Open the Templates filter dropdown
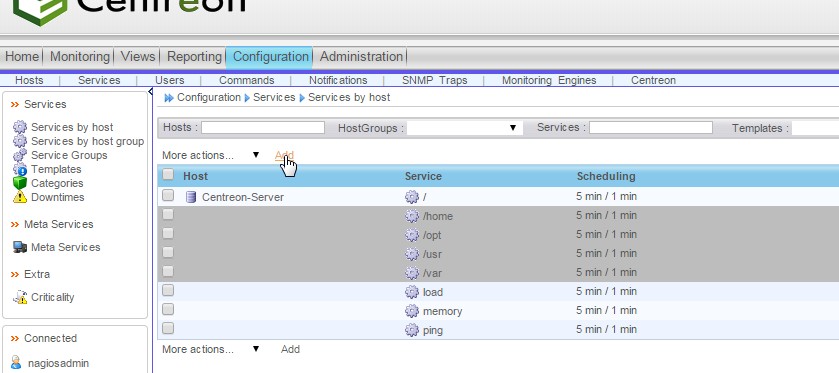Image resolution: width=839 pixels, height=373 pixels. [x=815, y=128]
